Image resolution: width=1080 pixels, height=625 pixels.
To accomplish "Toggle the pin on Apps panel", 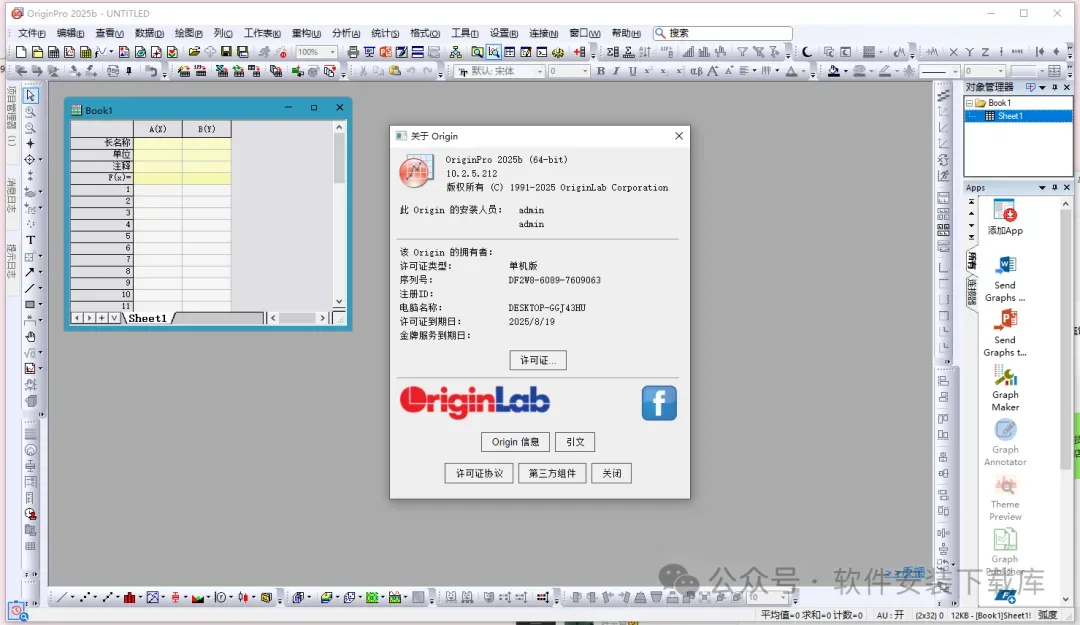I will (1055, 187).
